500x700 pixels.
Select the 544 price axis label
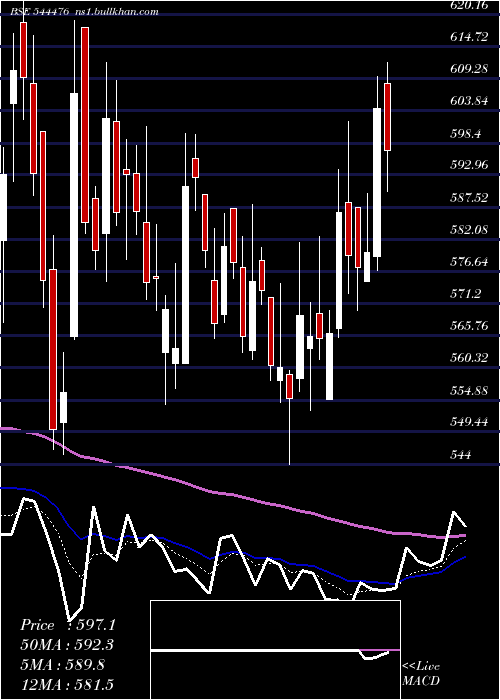coord(460,454)
